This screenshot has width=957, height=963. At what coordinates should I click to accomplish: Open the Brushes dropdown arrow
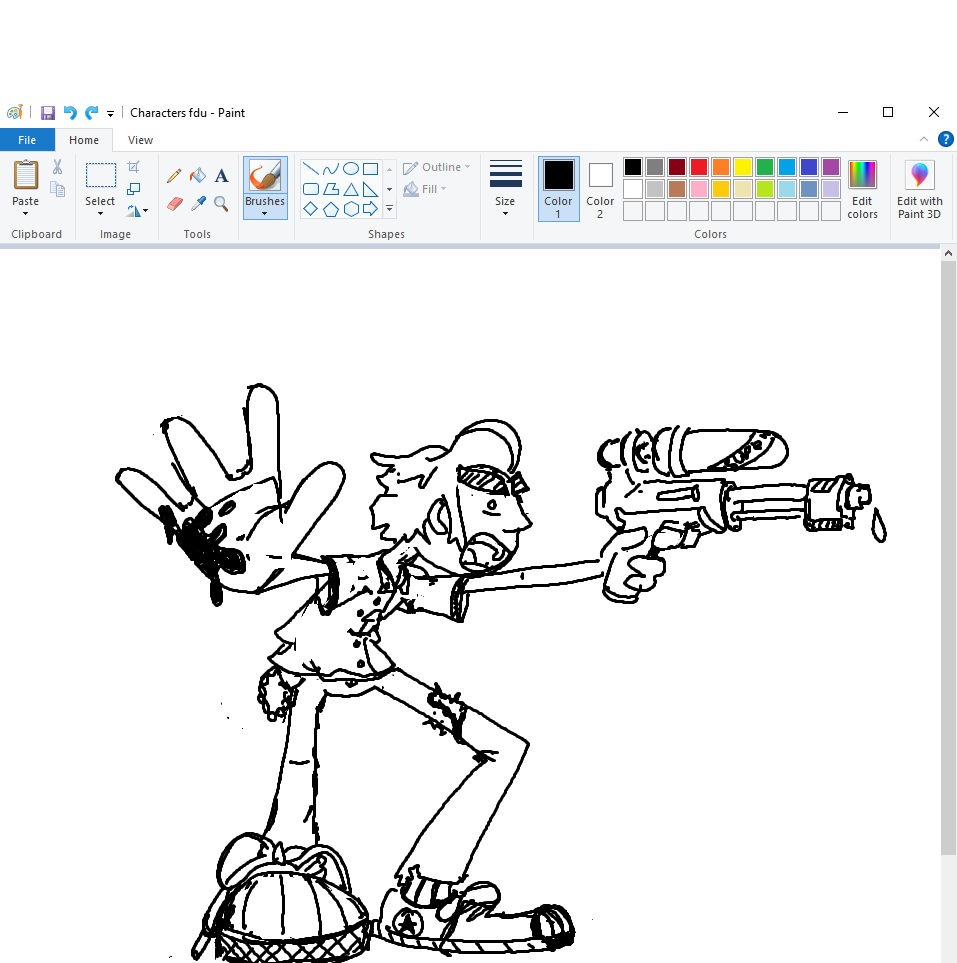click(265, 214)
